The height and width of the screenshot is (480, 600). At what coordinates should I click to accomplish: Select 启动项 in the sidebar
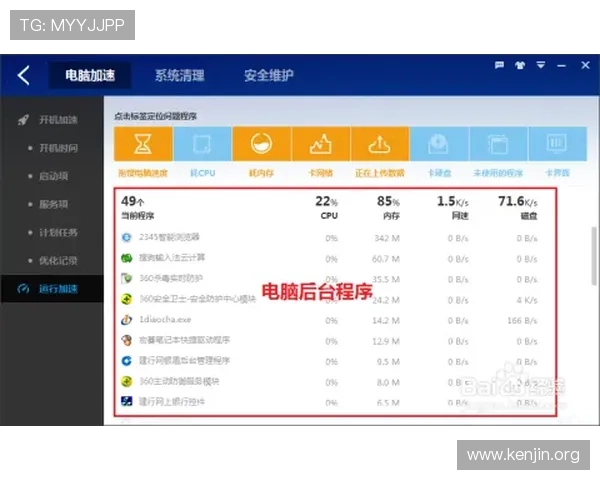click(52, 176)
